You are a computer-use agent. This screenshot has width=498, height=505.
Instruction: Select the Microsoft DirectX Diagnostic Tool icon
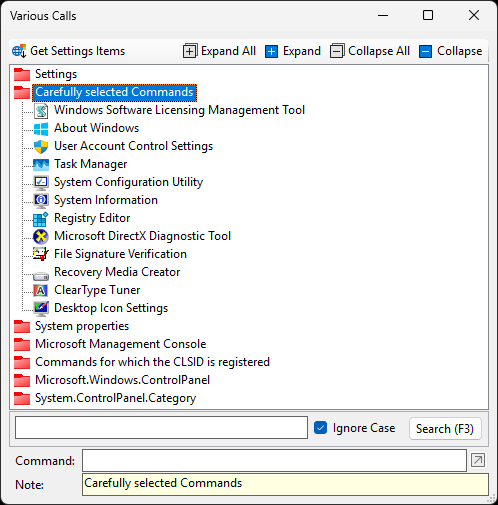(41, 236)
